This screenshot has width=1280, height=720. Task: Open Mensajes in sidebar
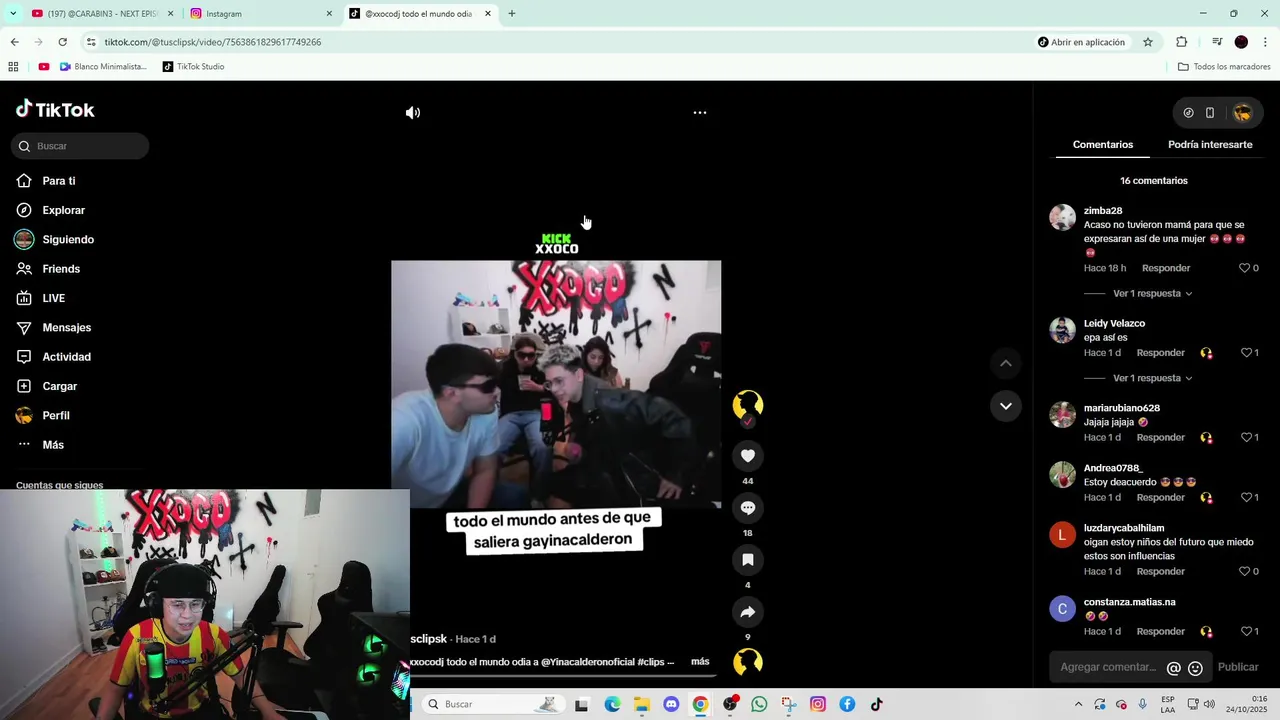coord(66,328)
